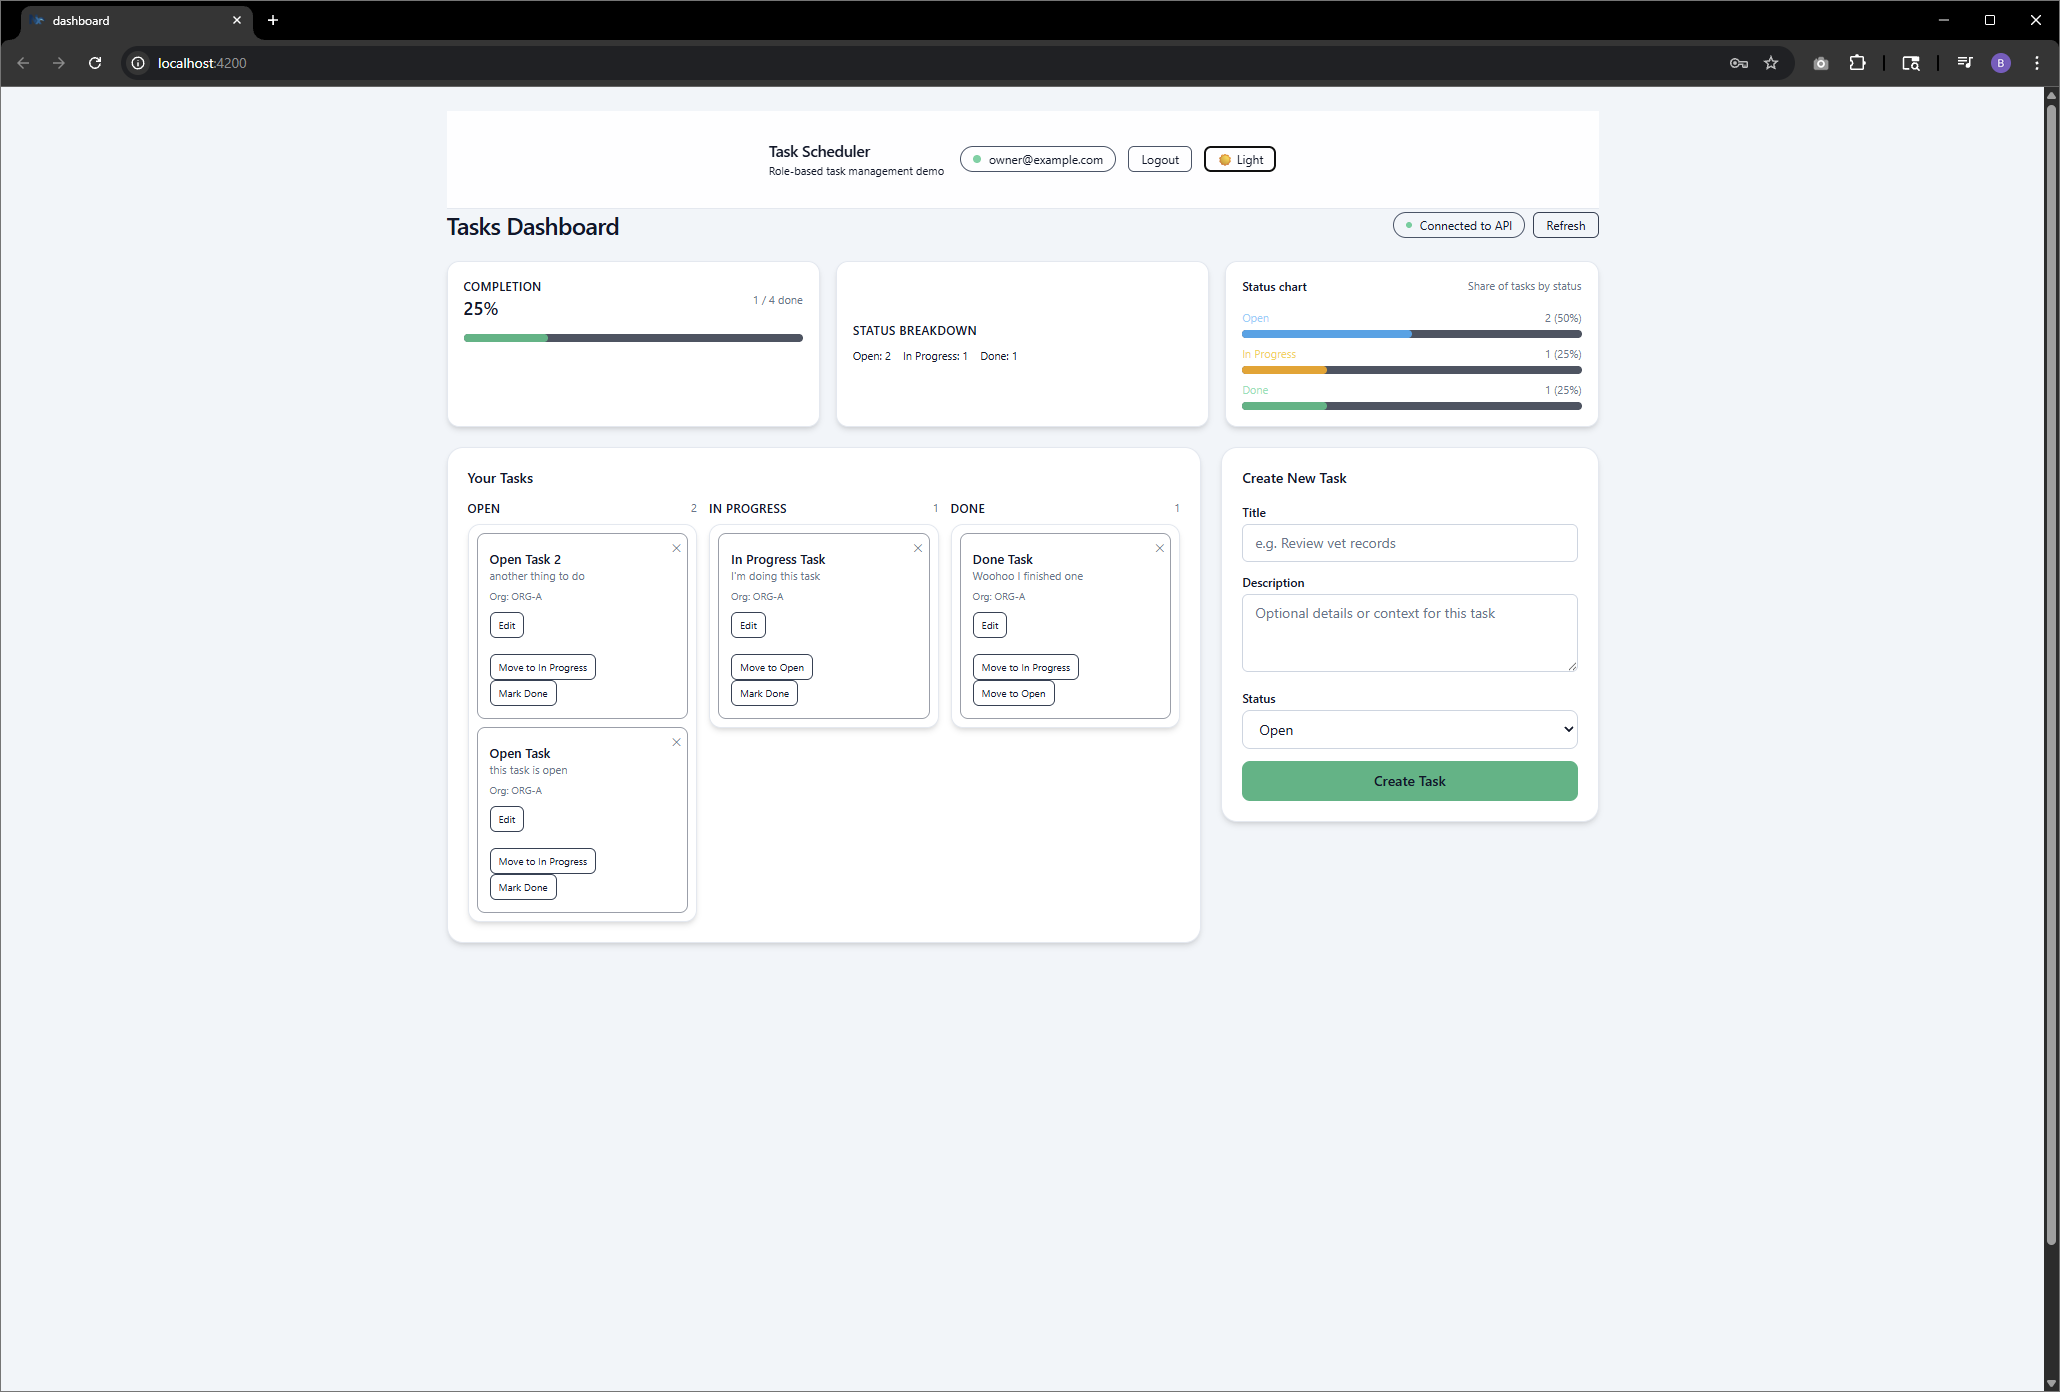The width and height of the screenshot is (2060, 1392).
Task: Click the camera capture icon in the address bar
Action: (x=1820, y=62)
